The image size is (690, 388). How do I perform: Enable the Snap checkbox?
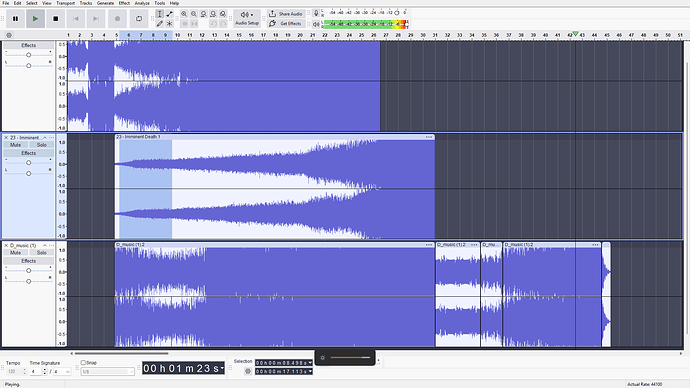pos(83,362)
